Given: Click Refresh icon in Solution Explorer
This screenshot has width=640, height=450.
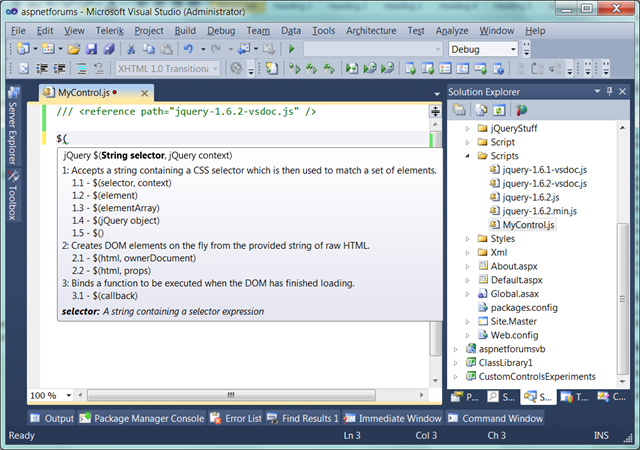Looking at the screenshot, I should (499, 110).
